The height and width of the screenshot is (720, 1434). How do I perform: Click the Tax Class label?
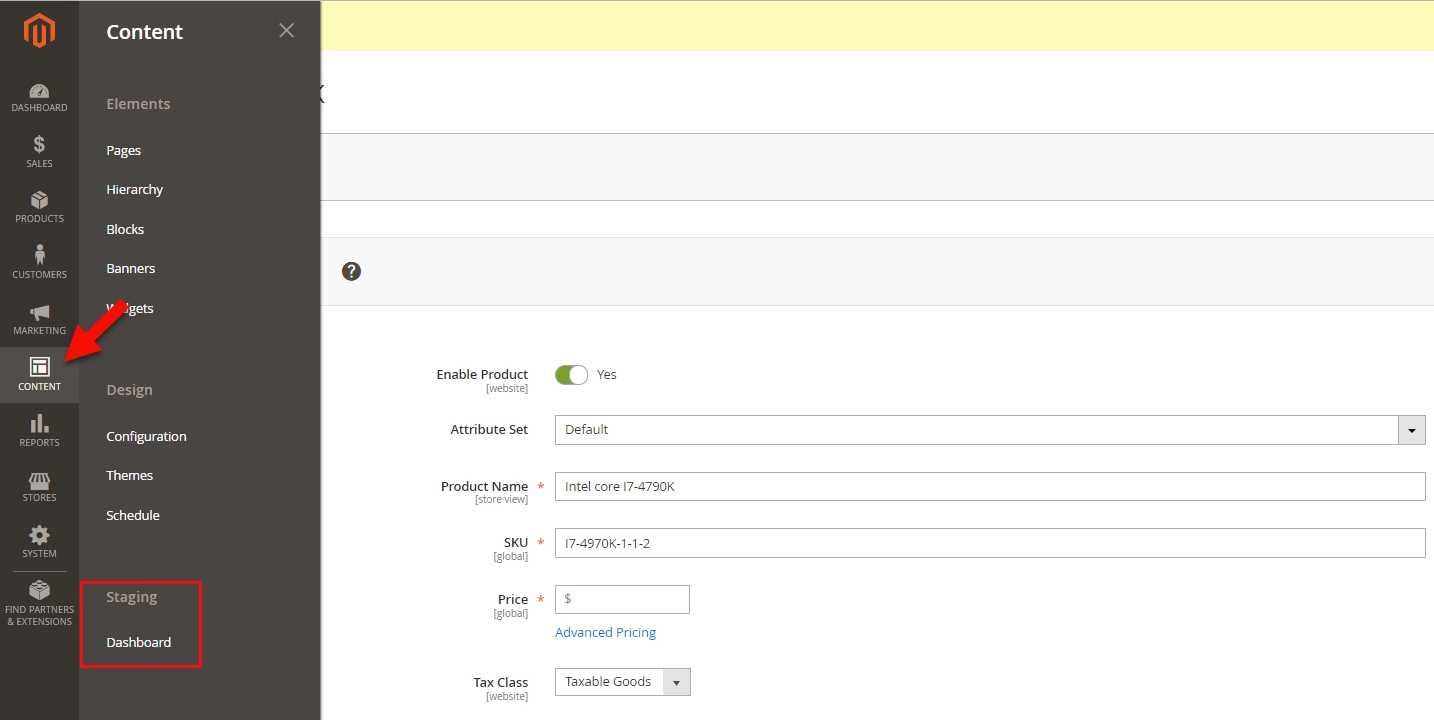501,682
